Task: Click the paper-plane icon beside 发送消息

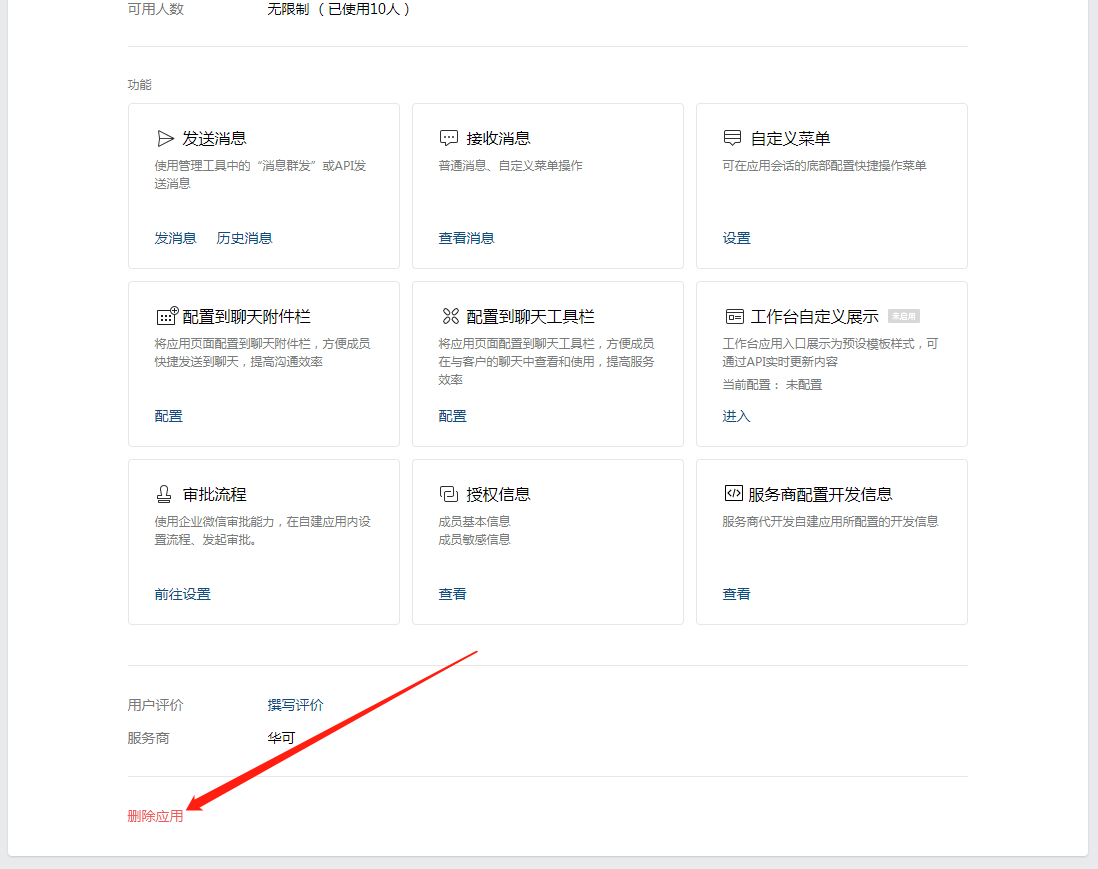Action: (166, 138)
